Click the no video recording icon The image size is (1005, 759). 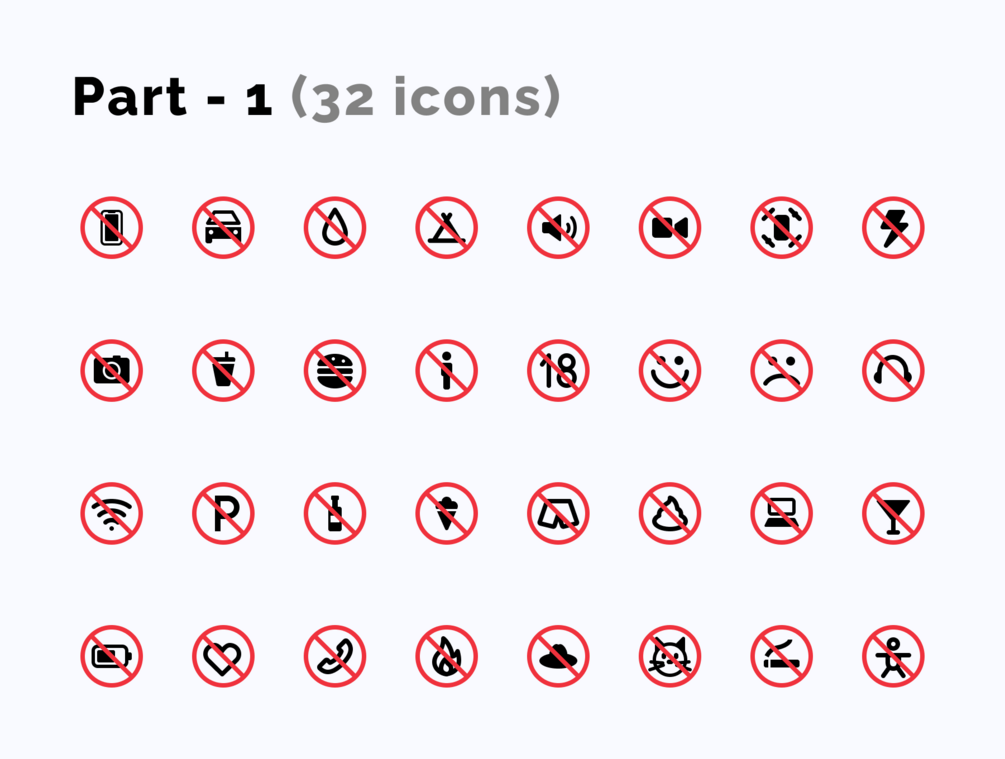tap(670, 228)
